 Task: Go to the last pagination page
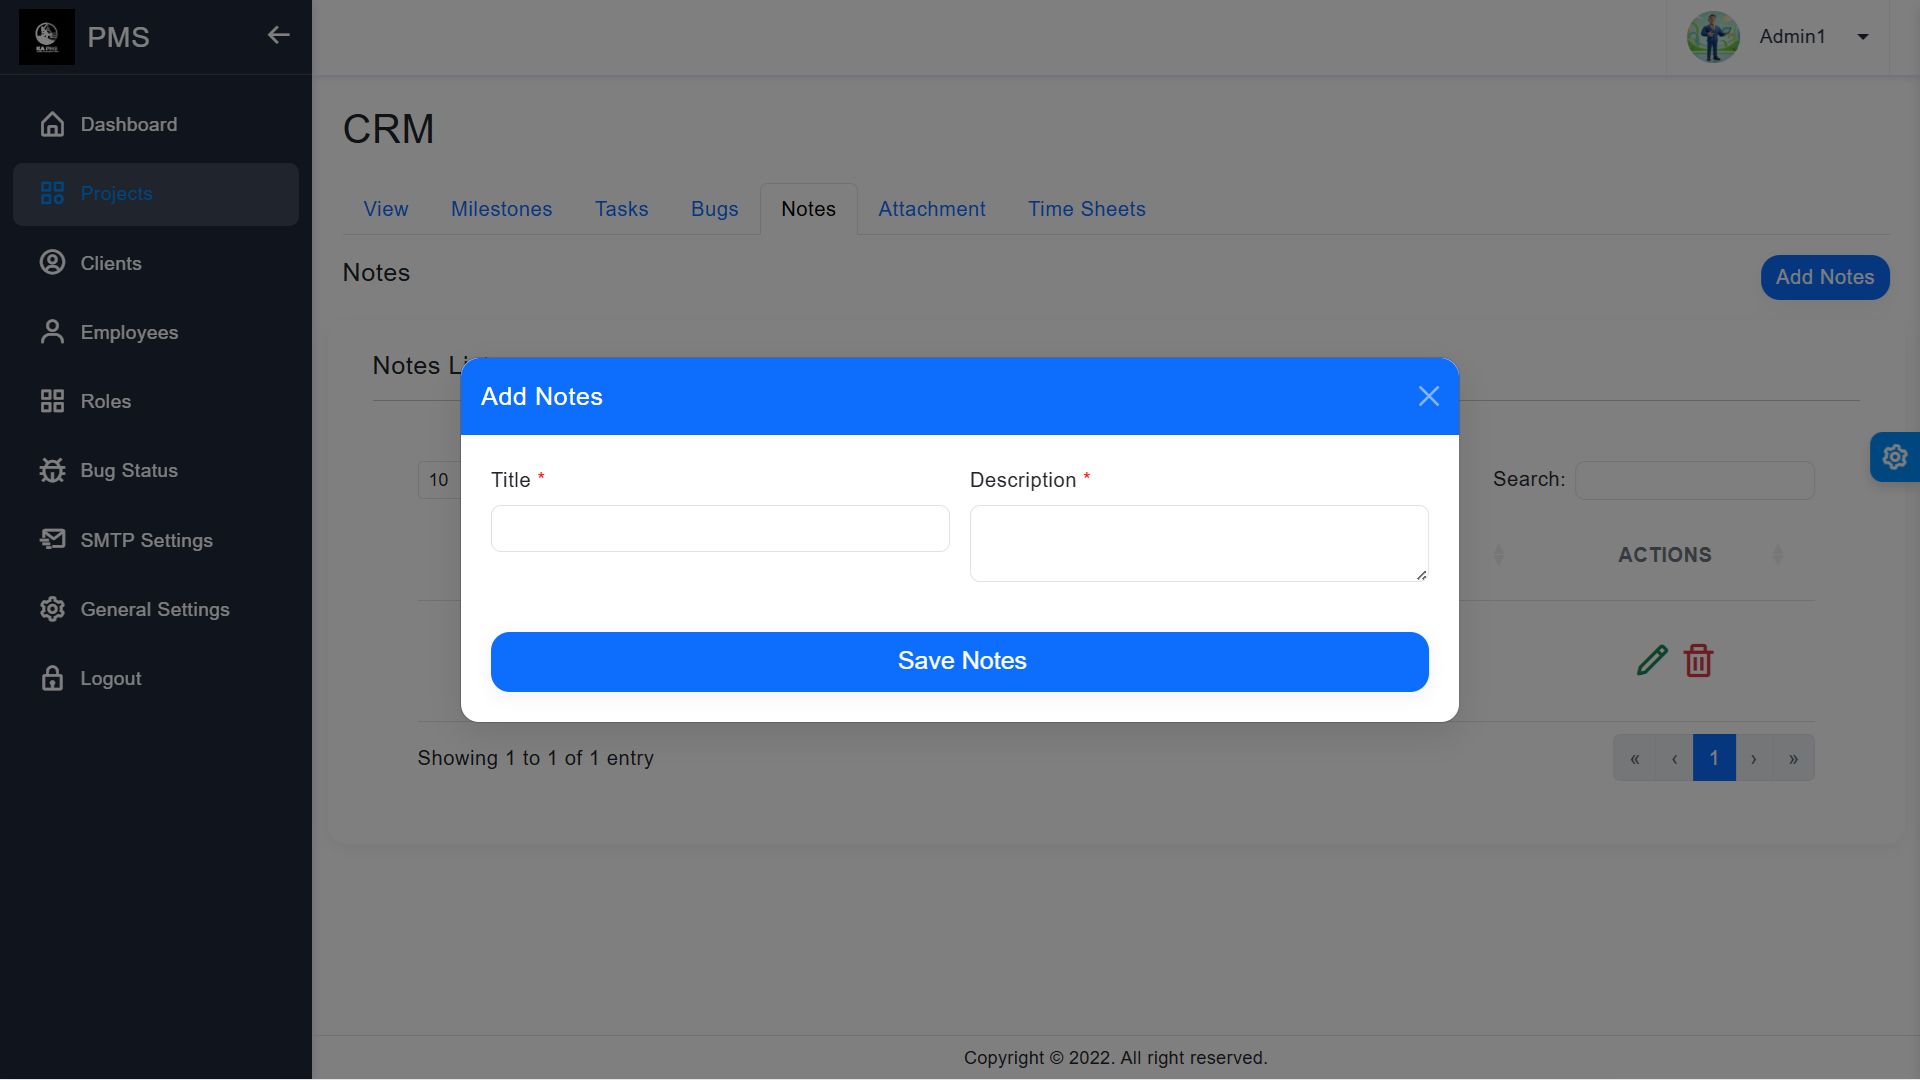coord(1793,758)
